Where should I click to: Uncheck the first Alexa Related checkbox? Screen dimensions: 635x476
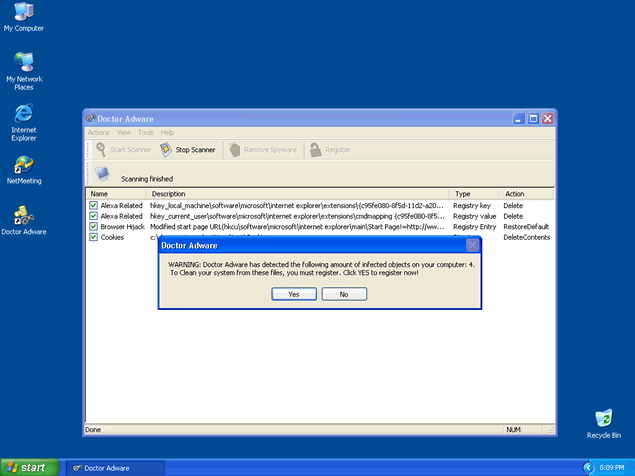pyautogui.click(x=93, y=205)
